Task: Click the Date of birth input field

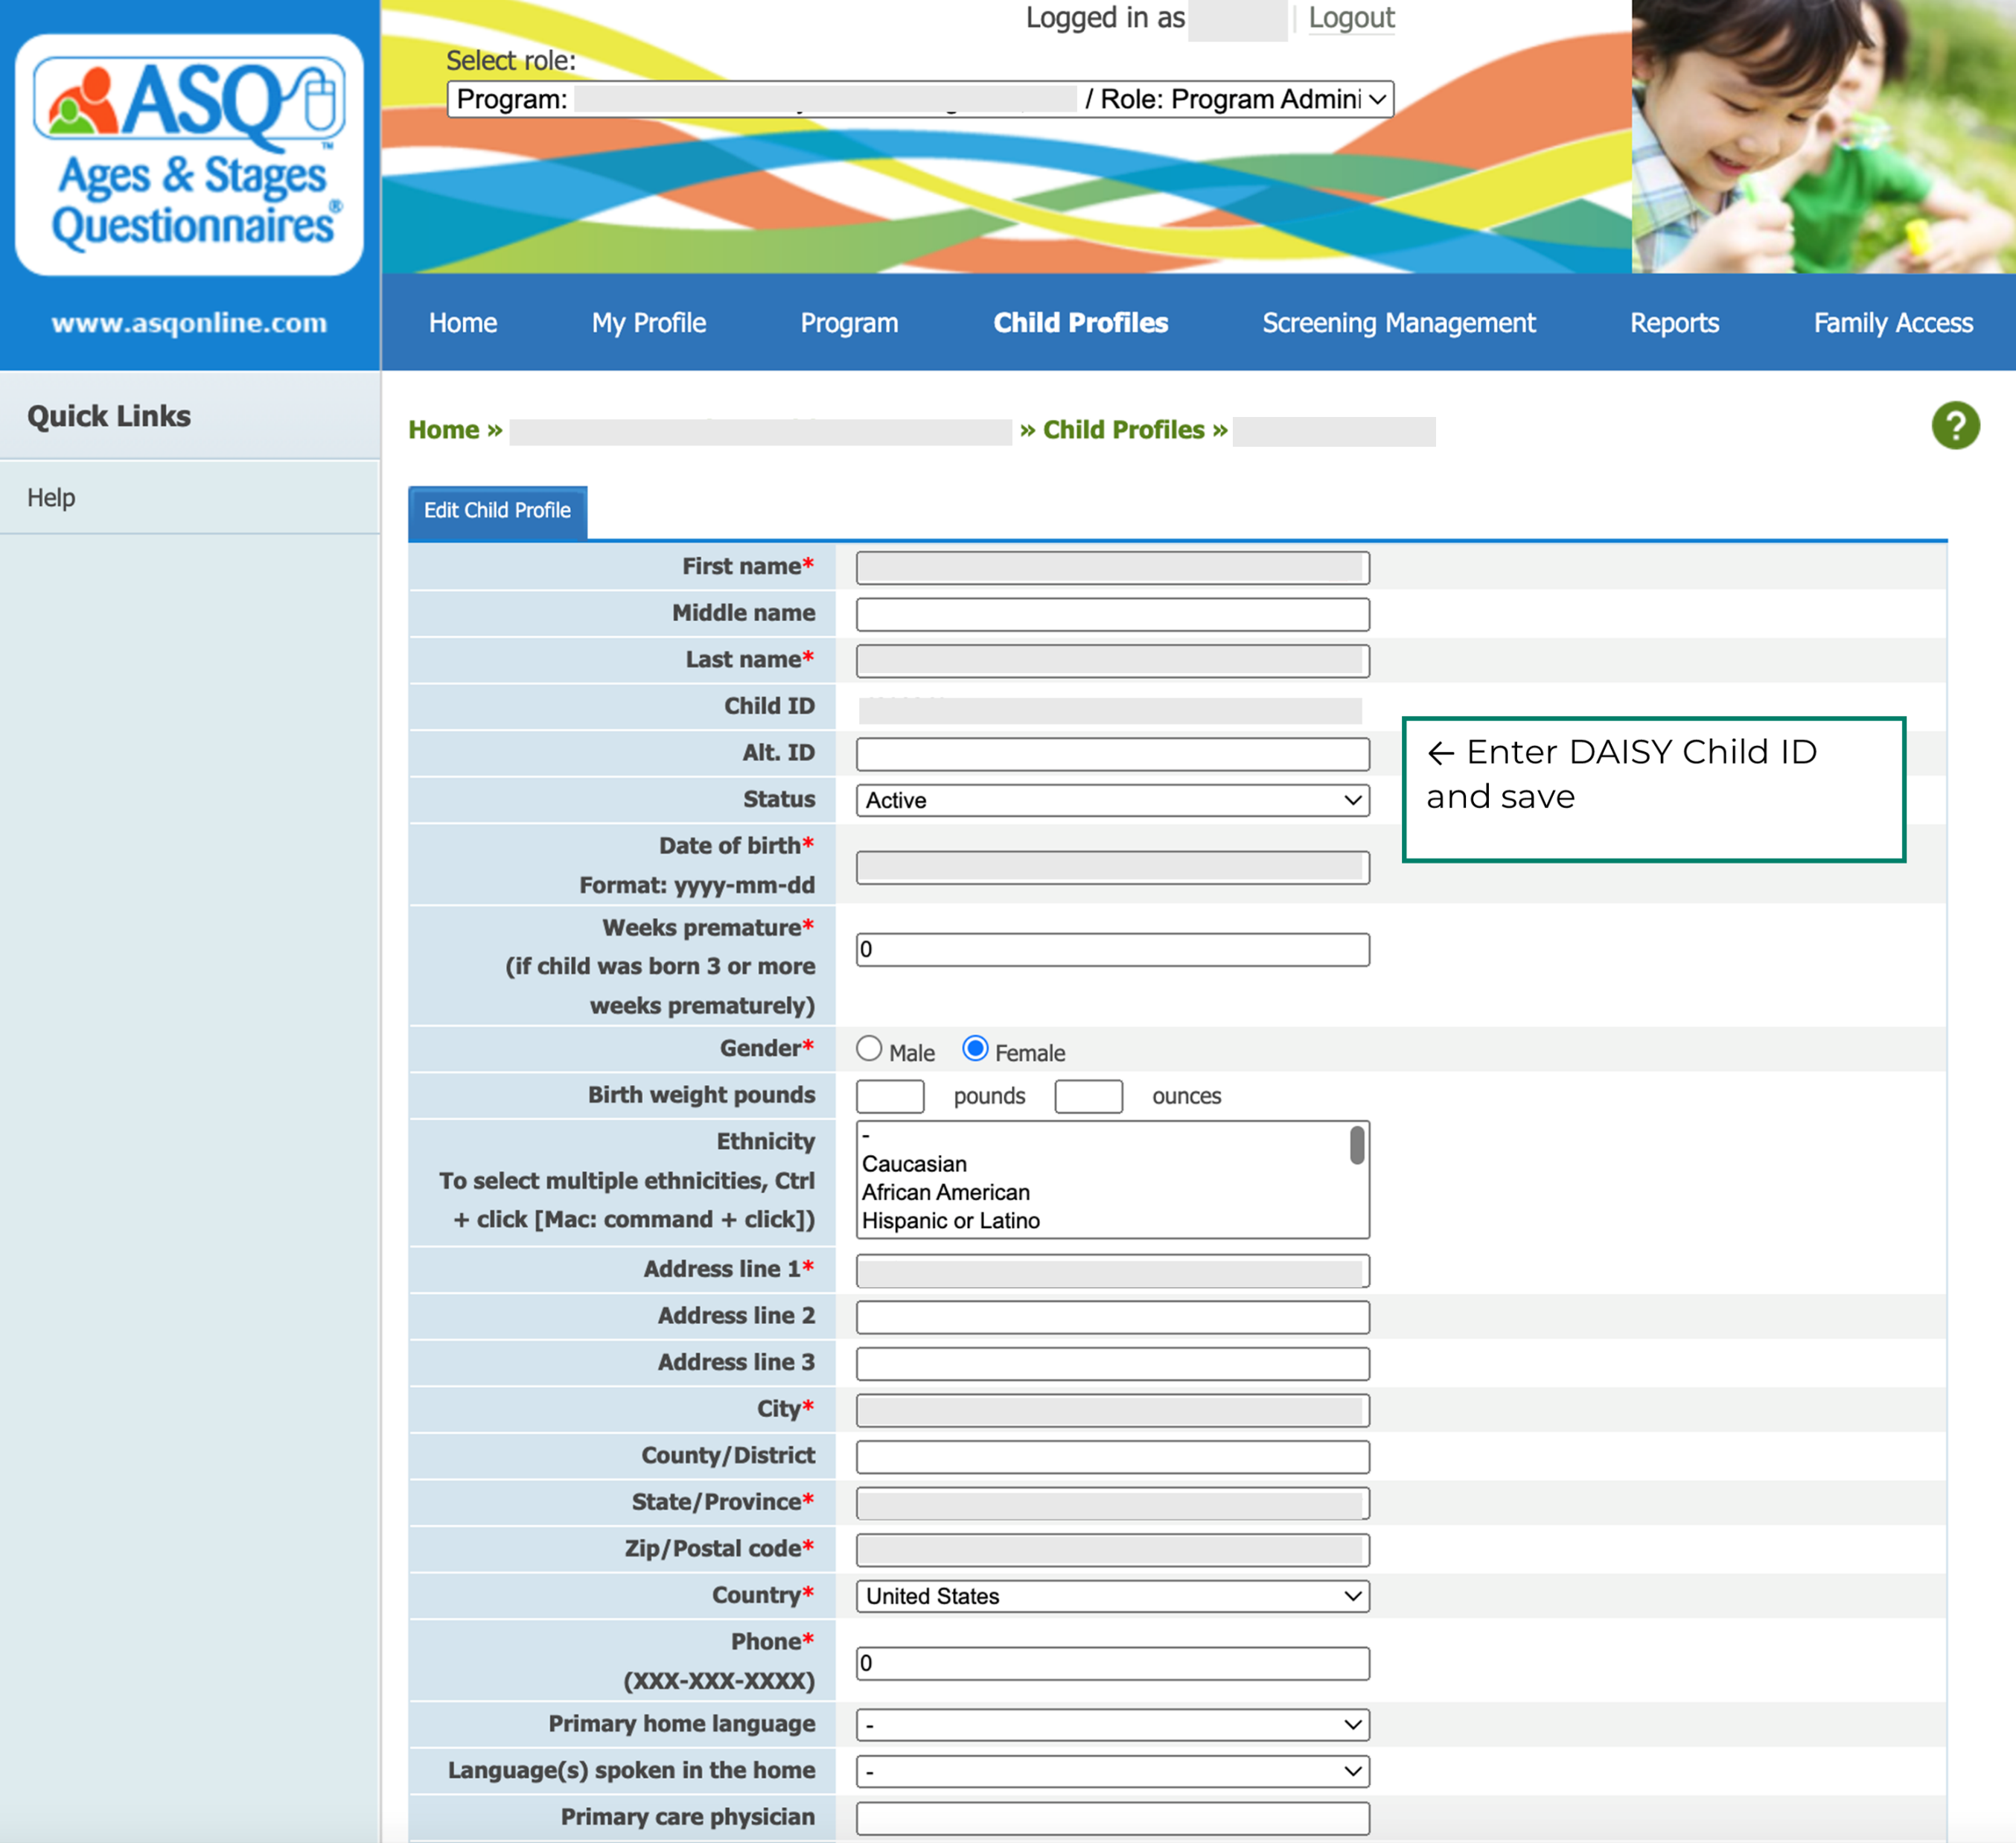Action: tap(1112, 867)
